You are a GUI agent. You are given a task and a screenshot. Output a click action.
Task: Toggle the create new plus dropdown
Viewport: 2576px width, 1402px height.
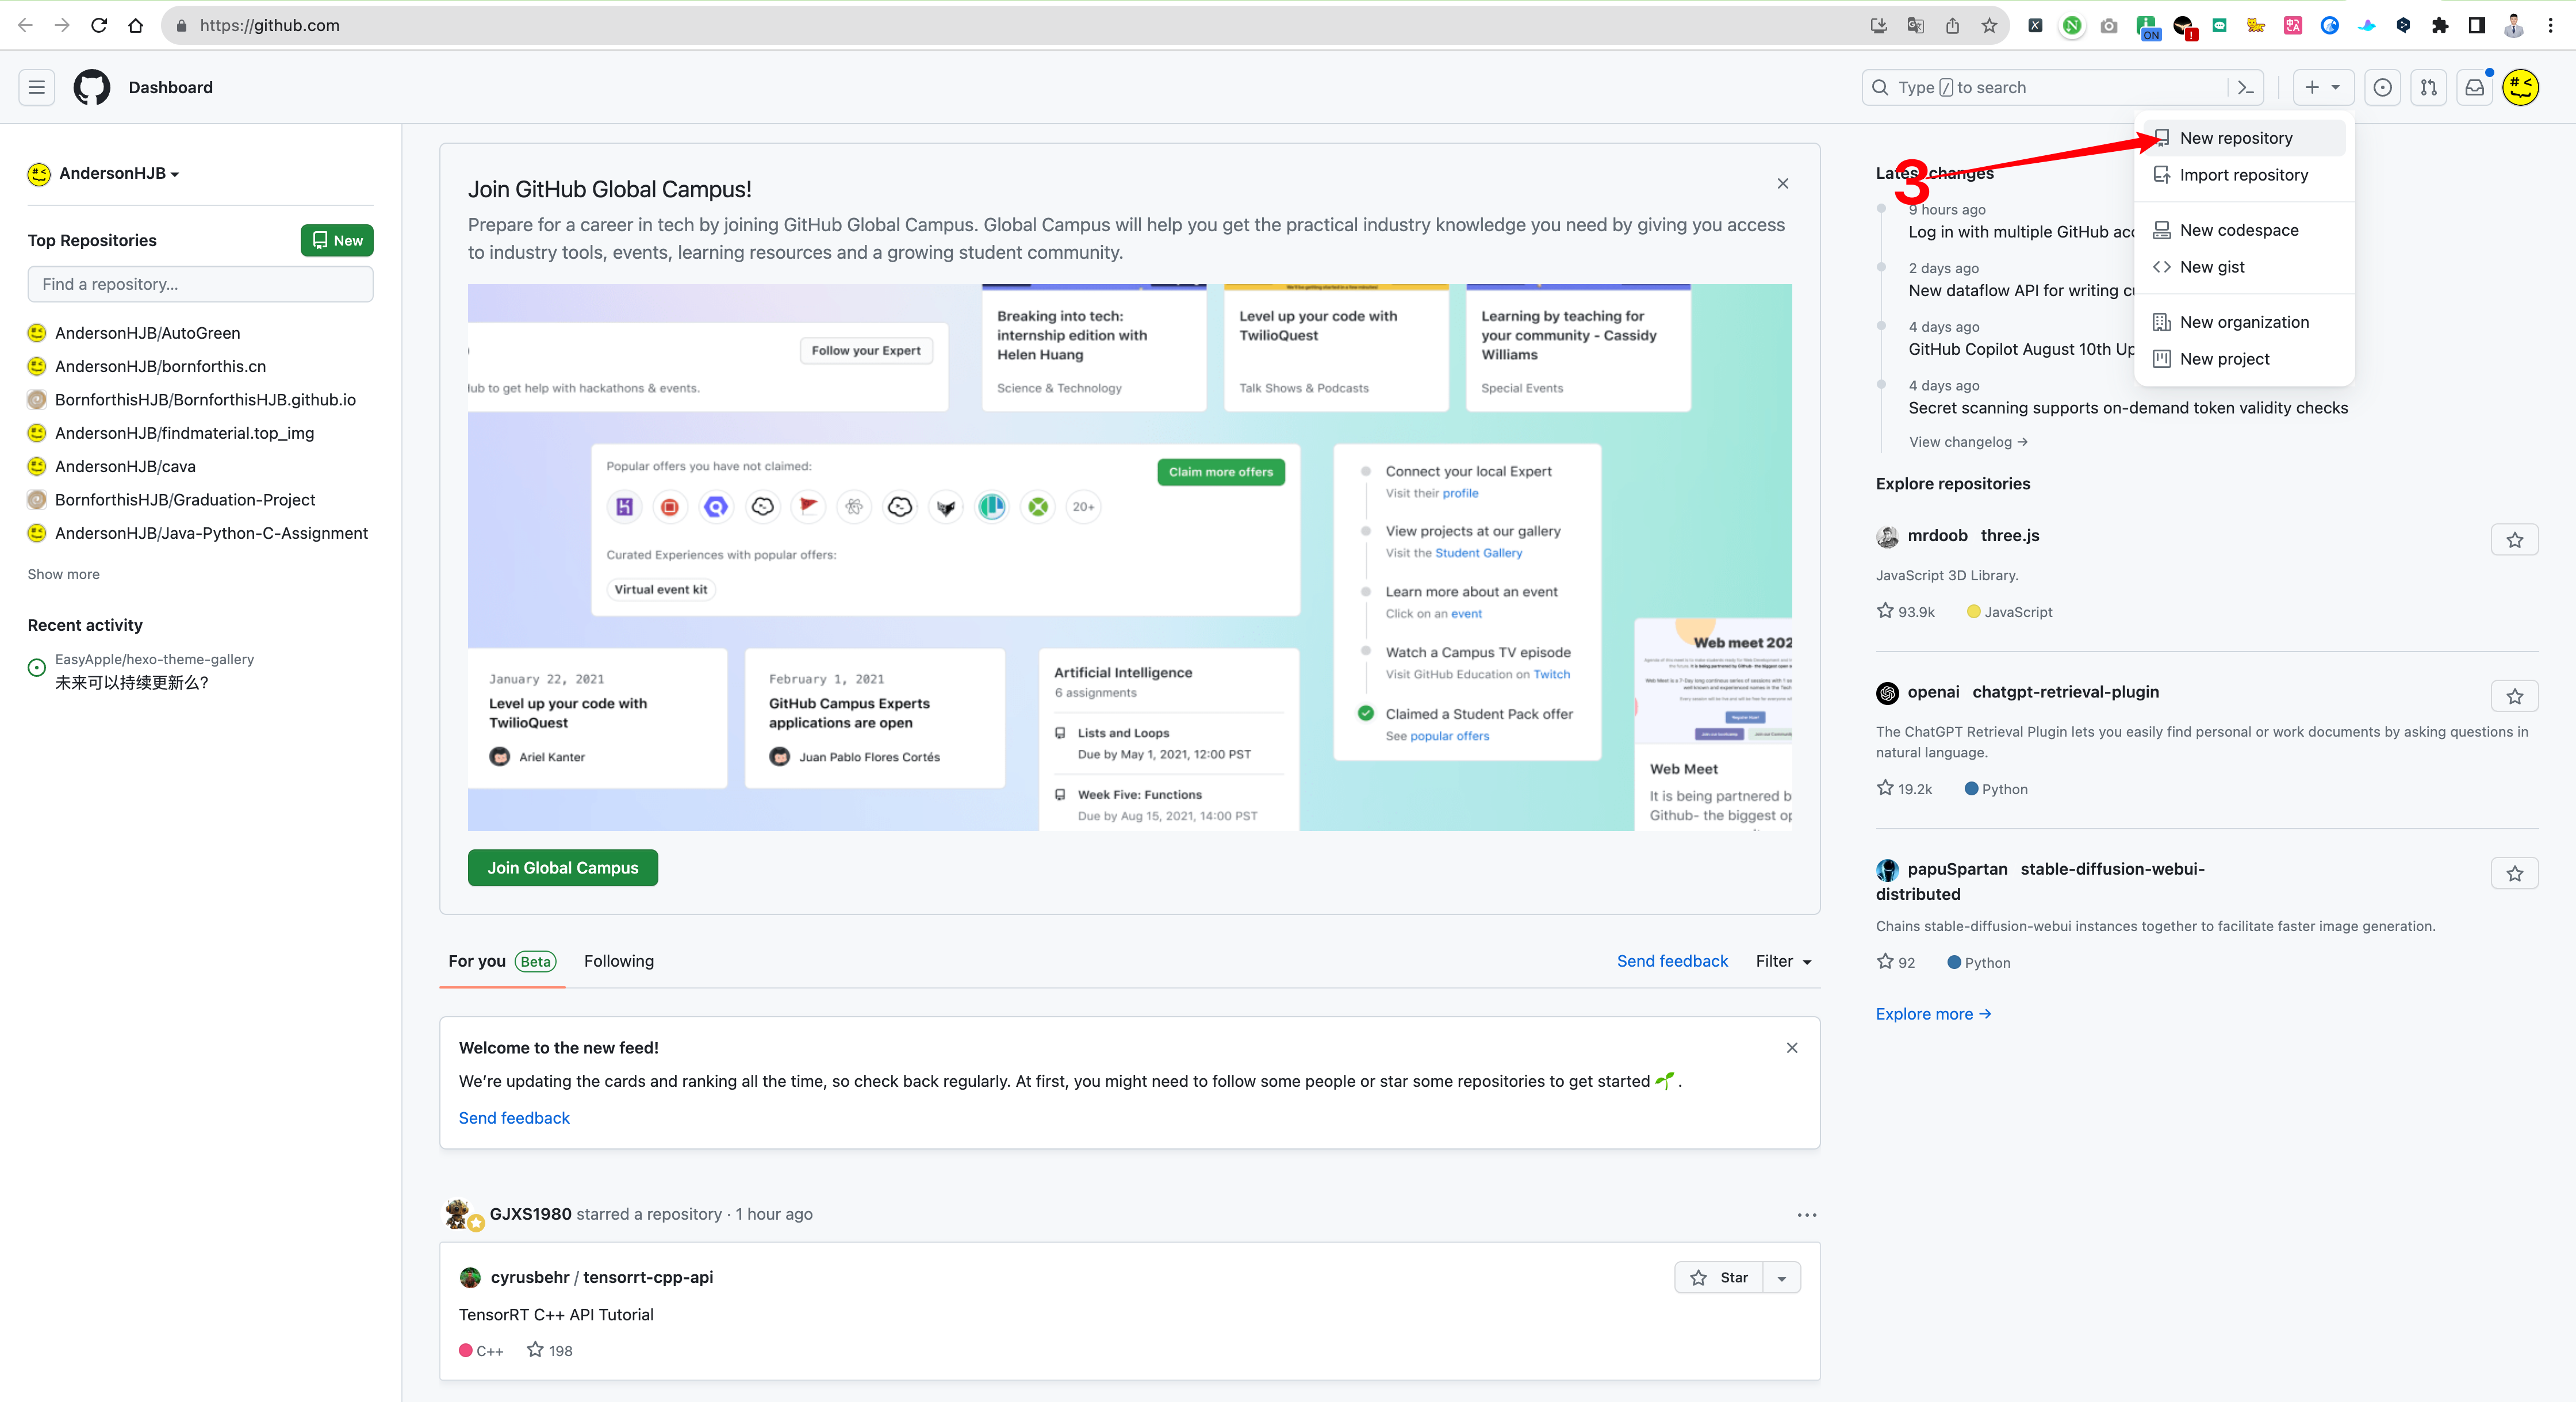point(2322,88)
